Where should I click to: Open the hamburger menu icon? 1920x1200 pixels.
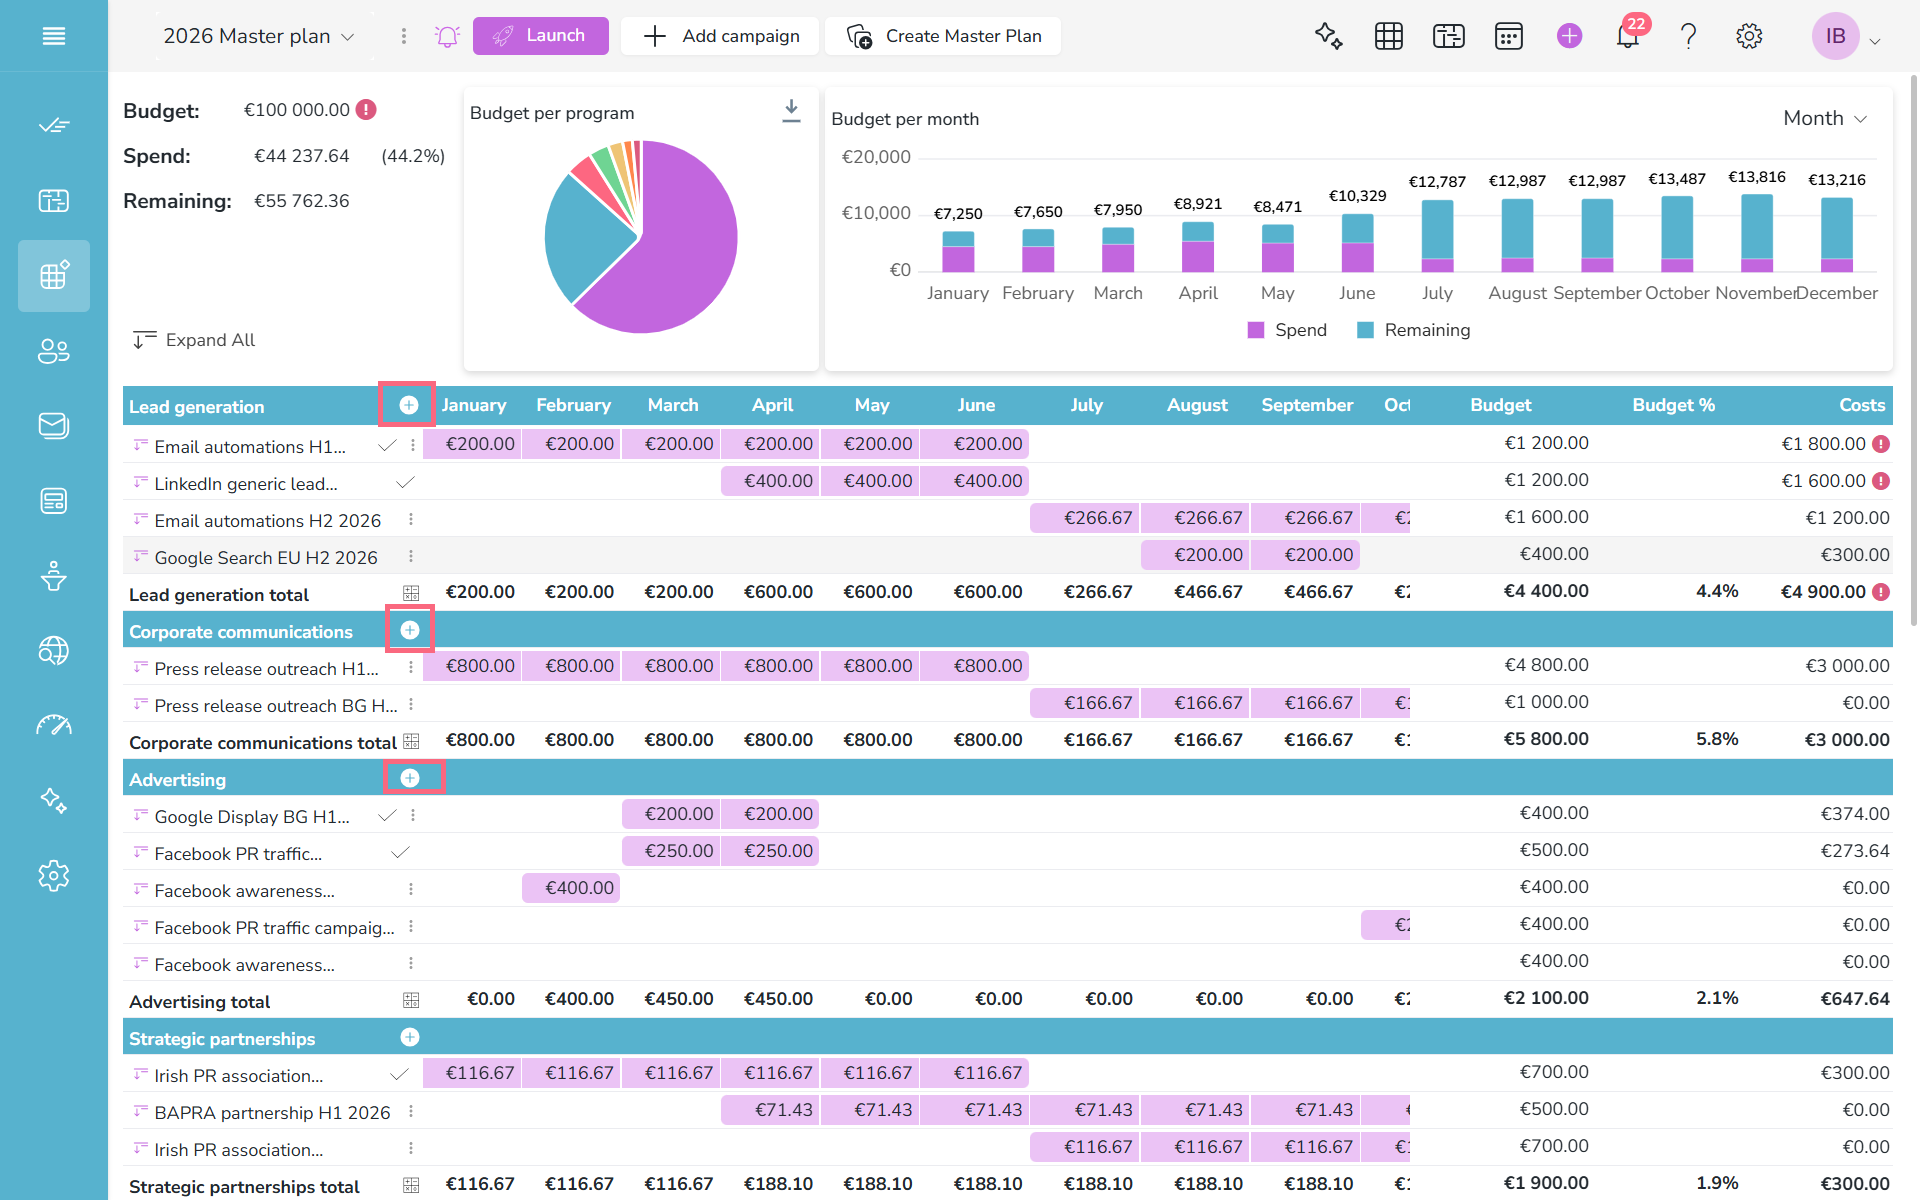[x=54, y=36]
